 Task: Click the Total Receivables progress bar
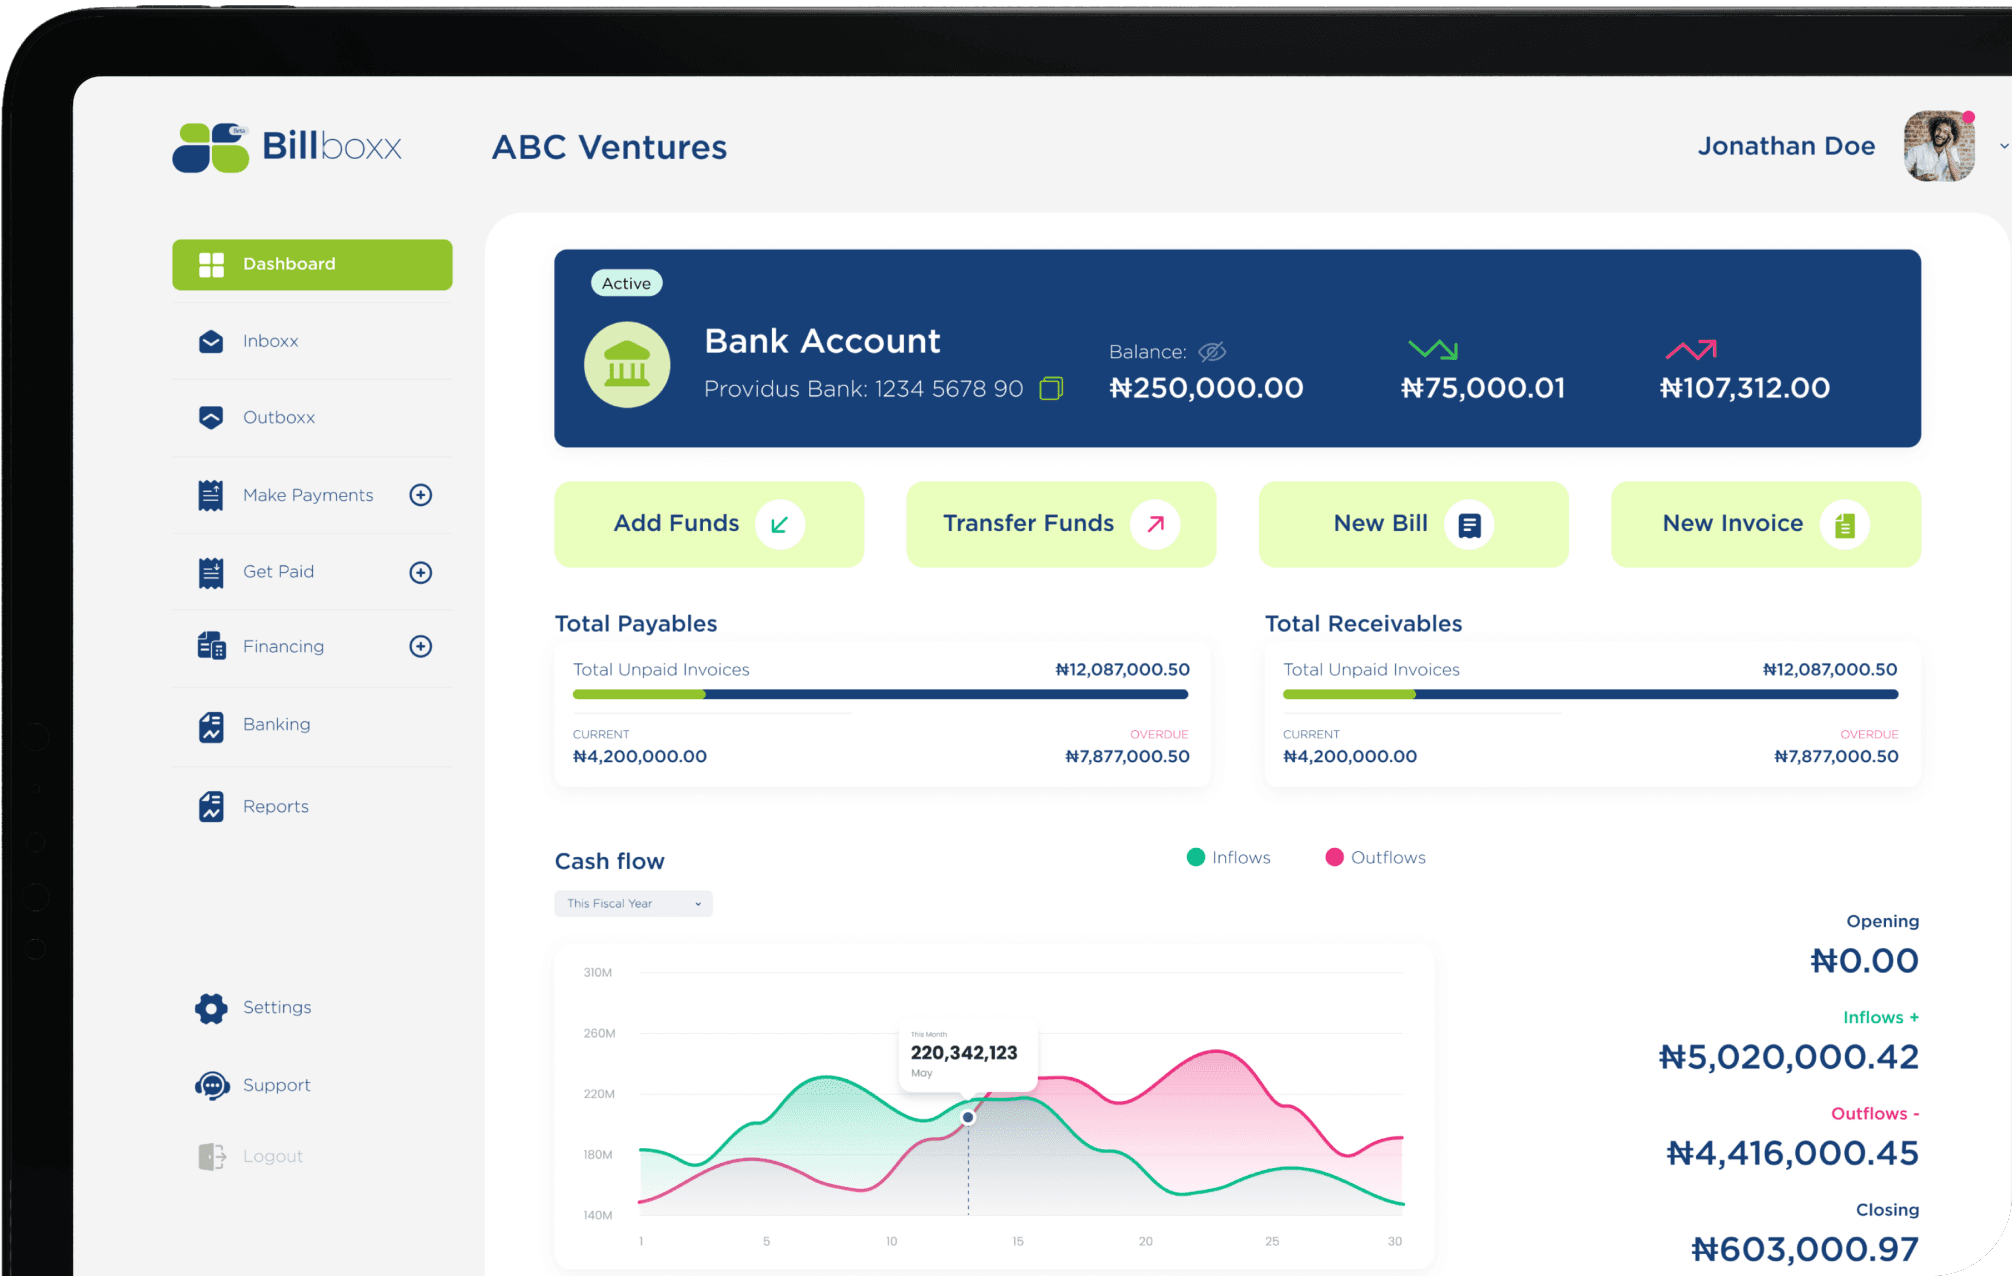tap(1590, 694)
